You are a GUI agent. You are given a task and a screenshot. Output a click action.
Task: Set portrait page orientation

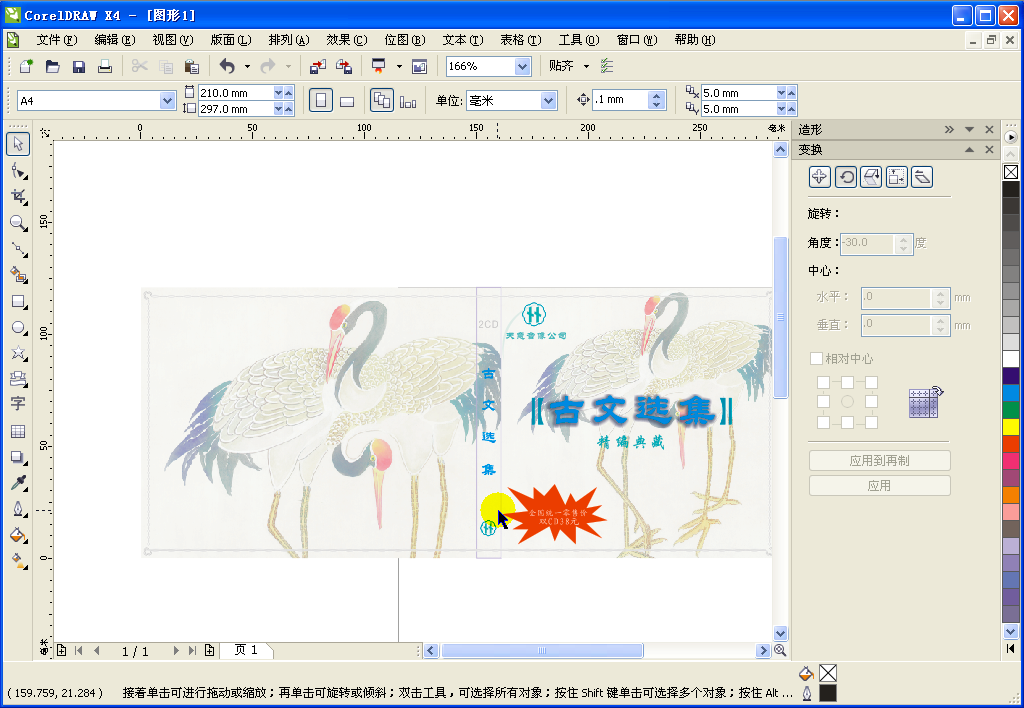321,101
